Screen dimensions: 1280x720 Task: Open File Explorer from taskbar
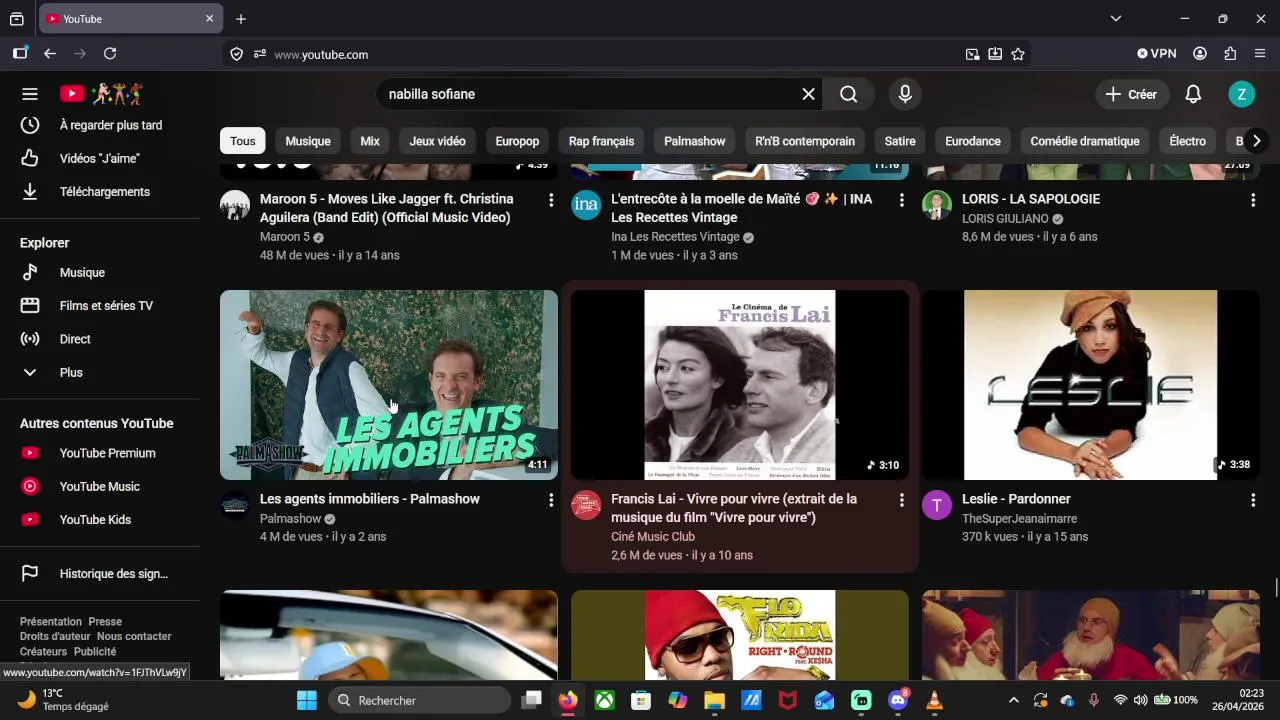coord(714,700)
